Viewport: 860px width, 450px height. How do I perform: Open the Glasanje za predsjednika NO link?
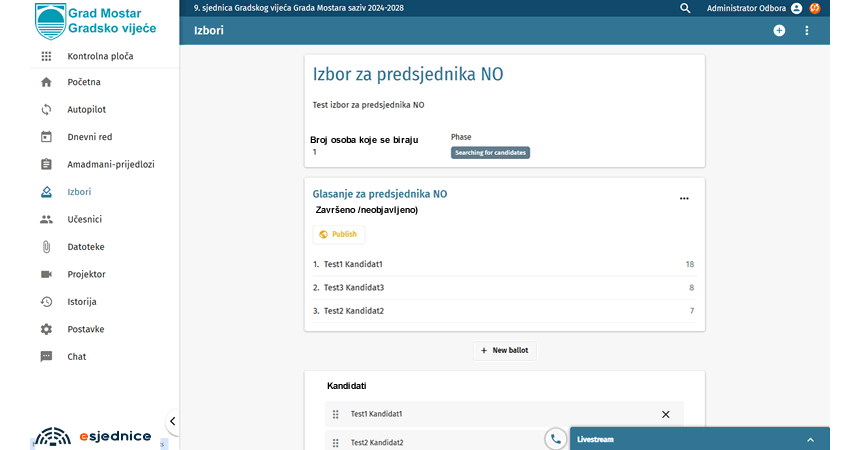click(x=380, y=194)
